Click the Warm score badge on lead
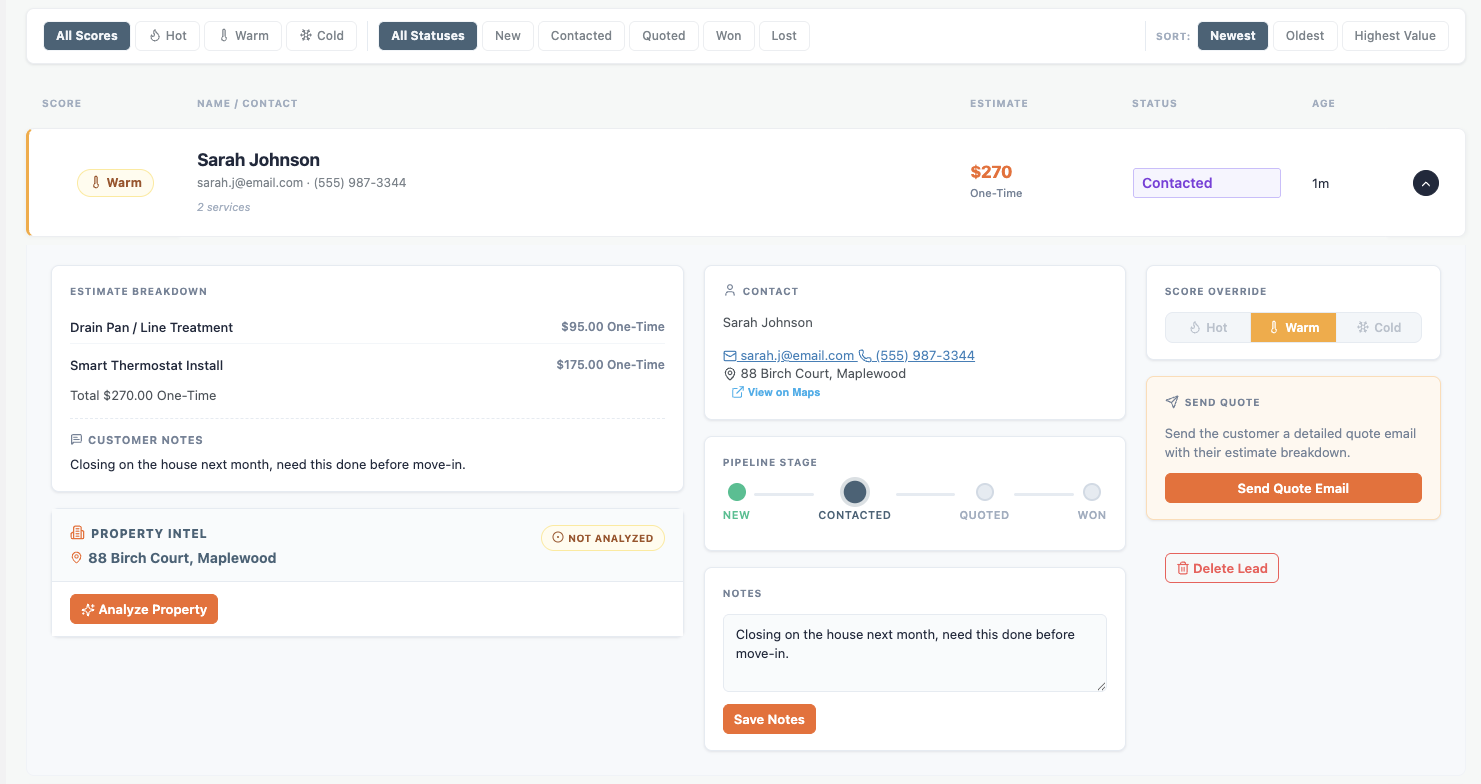 (115, 183)
